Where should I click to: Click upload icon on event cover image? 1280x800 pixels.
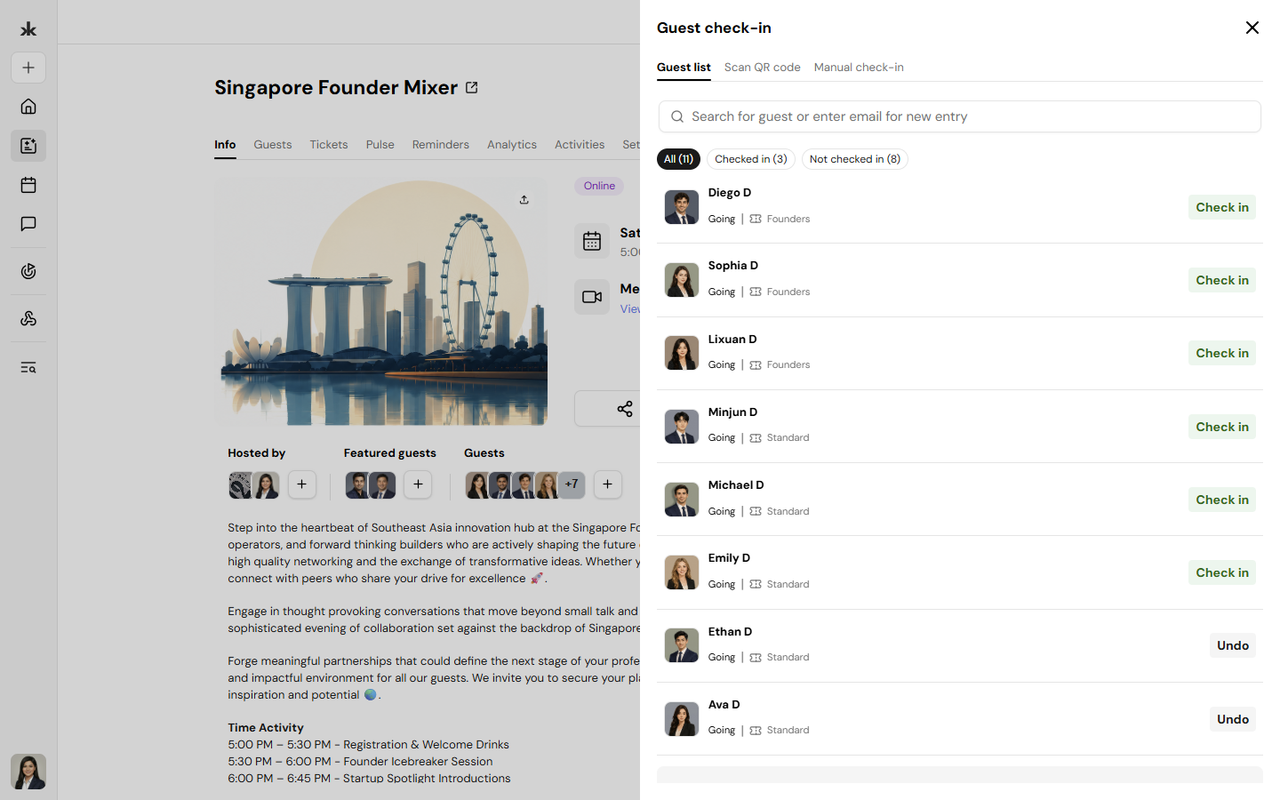[524, 200]
